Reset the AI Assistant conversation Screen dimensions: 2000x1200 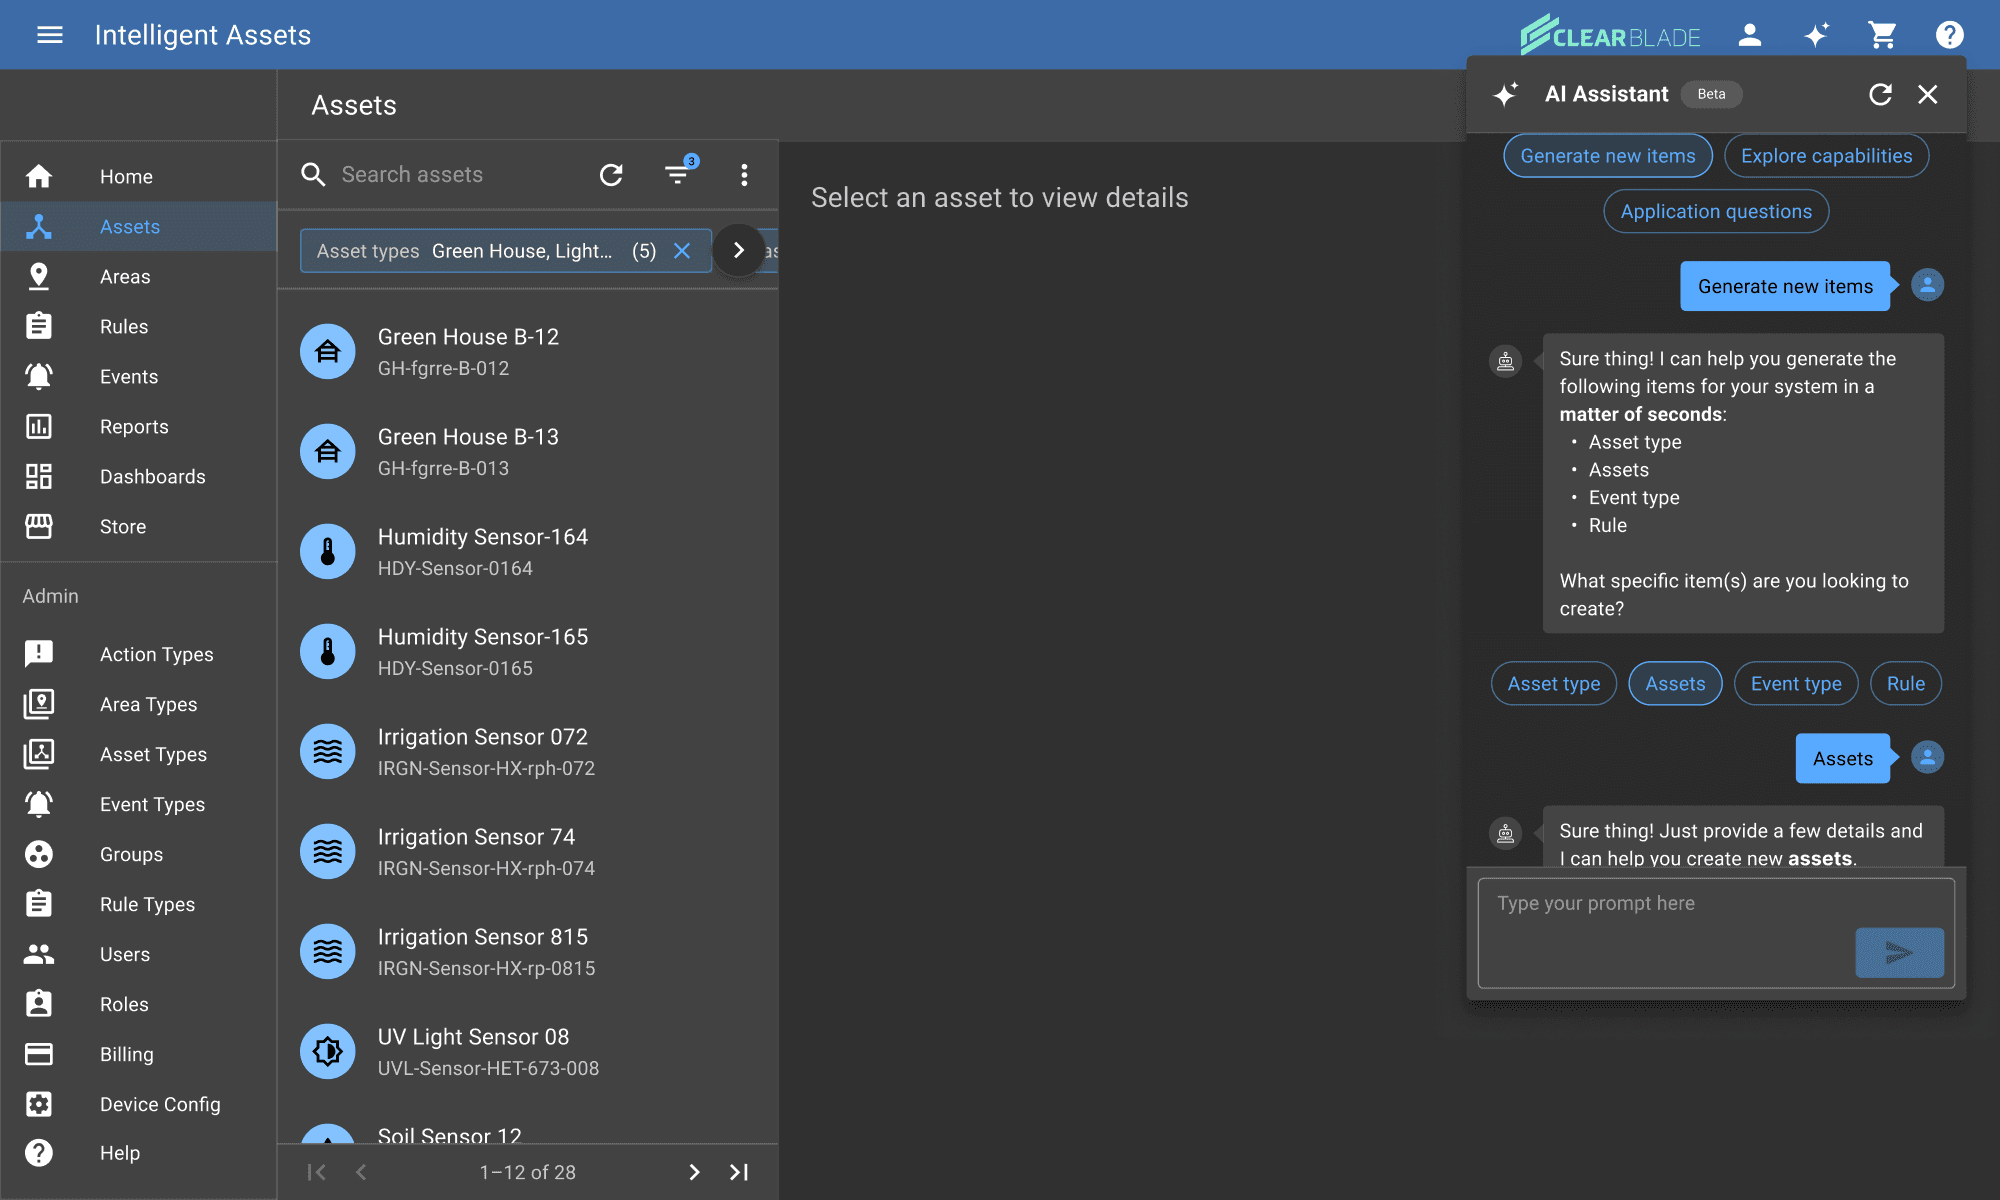1880,94
